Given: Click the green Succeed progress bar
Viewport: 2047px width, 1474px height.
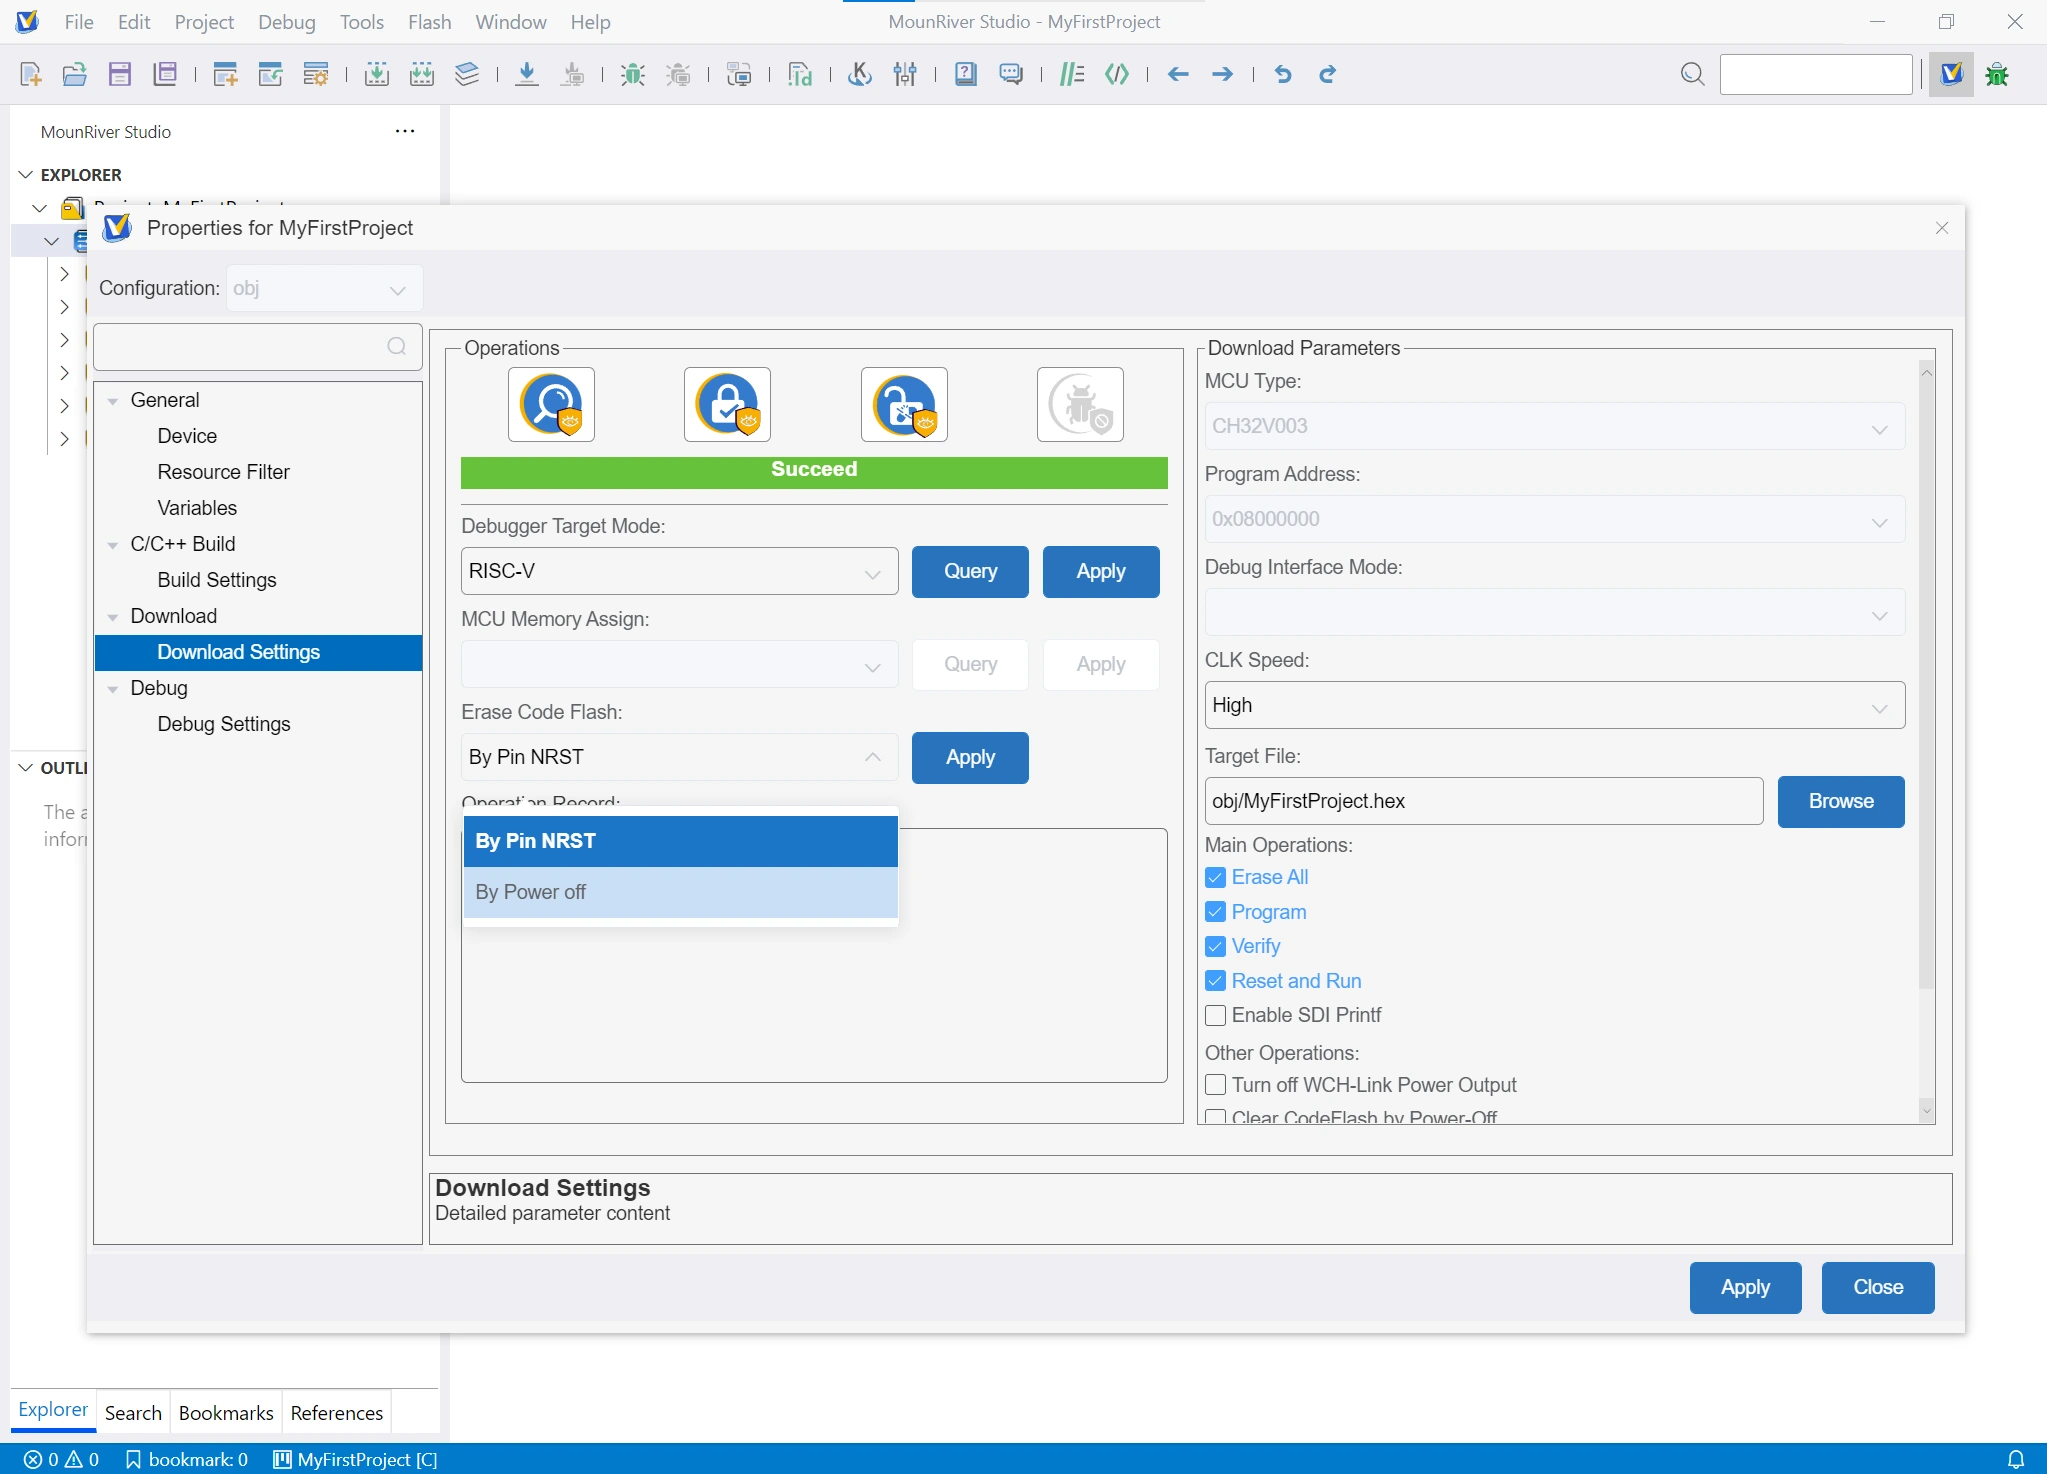Looking at the screenshot, I should (x=814, y=472).
